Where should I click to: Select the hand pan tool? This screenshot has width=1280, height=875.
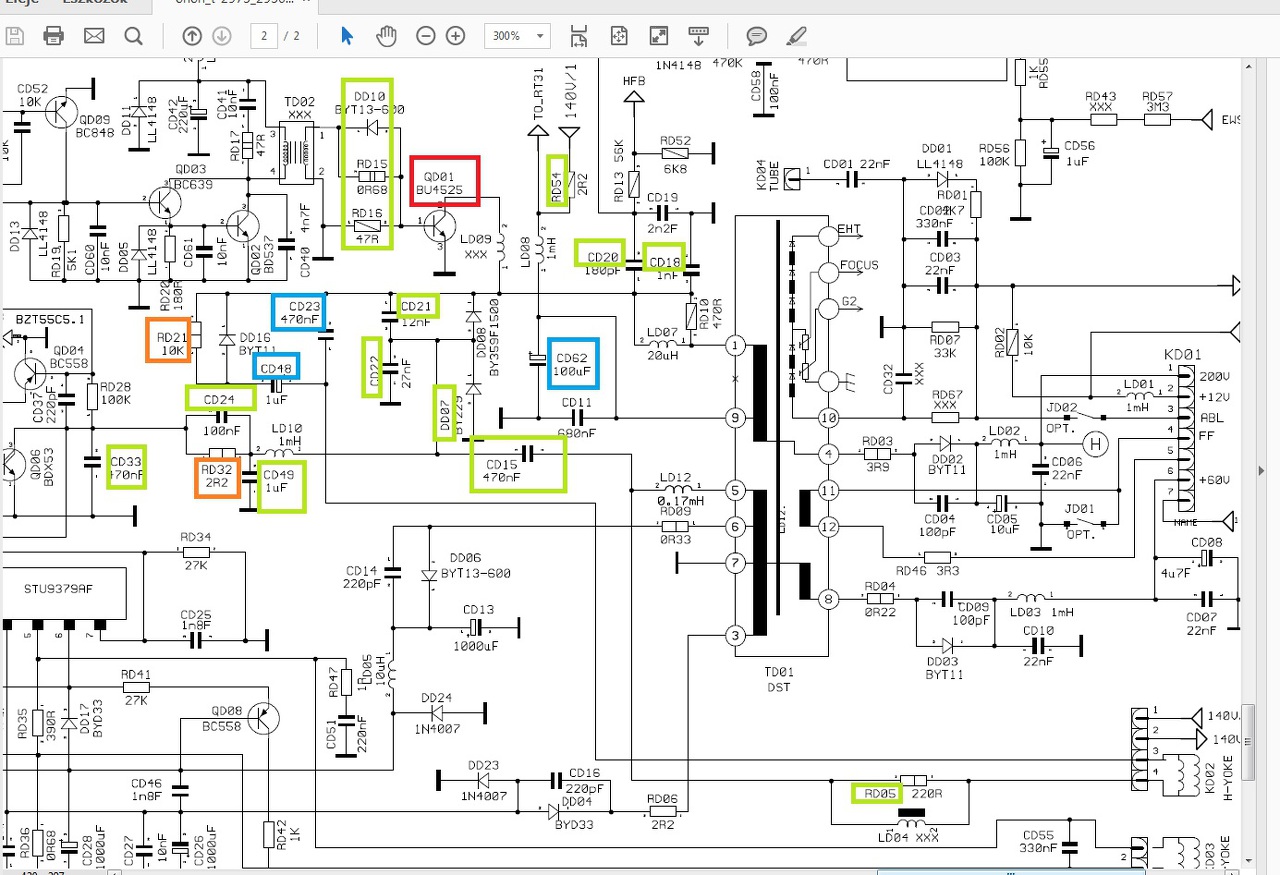(x=386, y=36)
